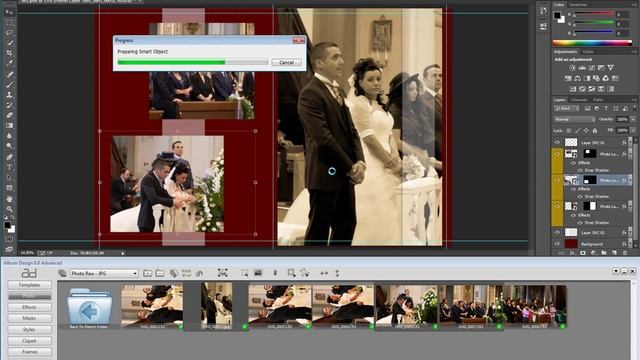
Task: Select the Hand tool
Action: pos(9,199)
